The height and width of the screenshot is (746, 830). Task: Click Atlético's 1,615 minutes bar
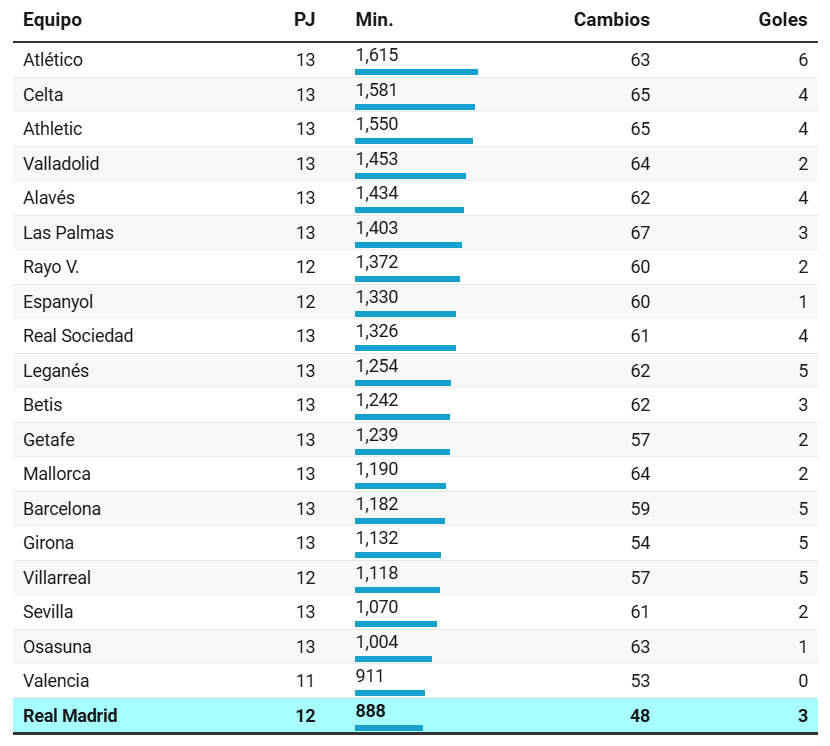click(x=416, y=72)
